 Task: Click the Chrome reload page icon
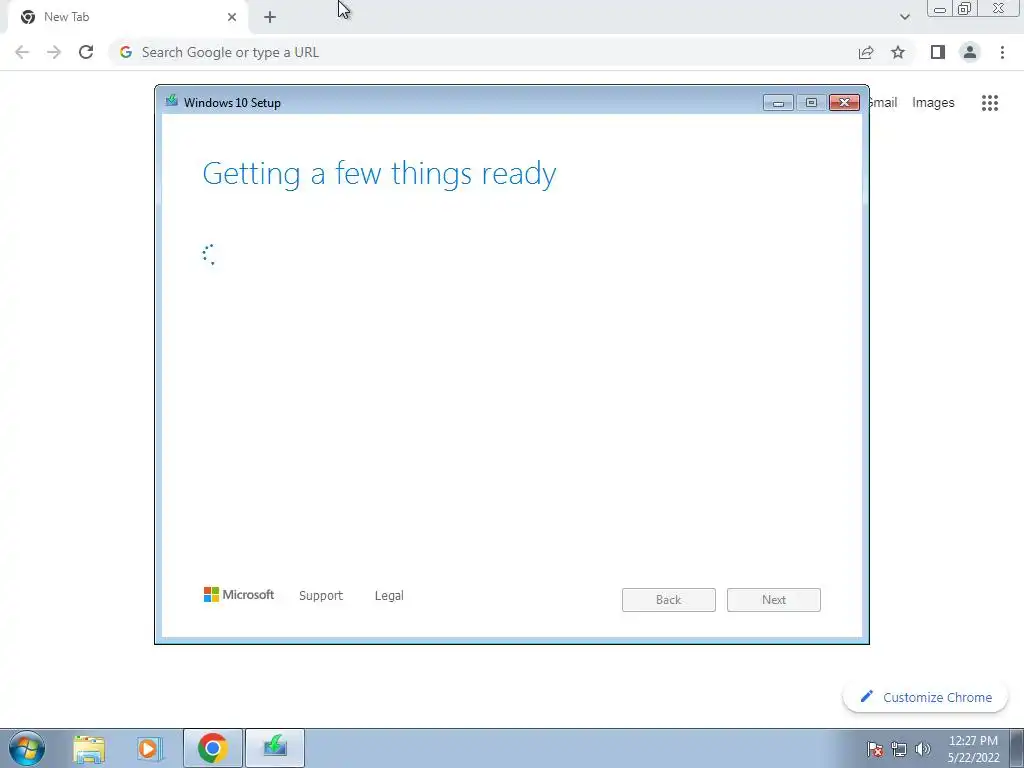pos(86,52)
